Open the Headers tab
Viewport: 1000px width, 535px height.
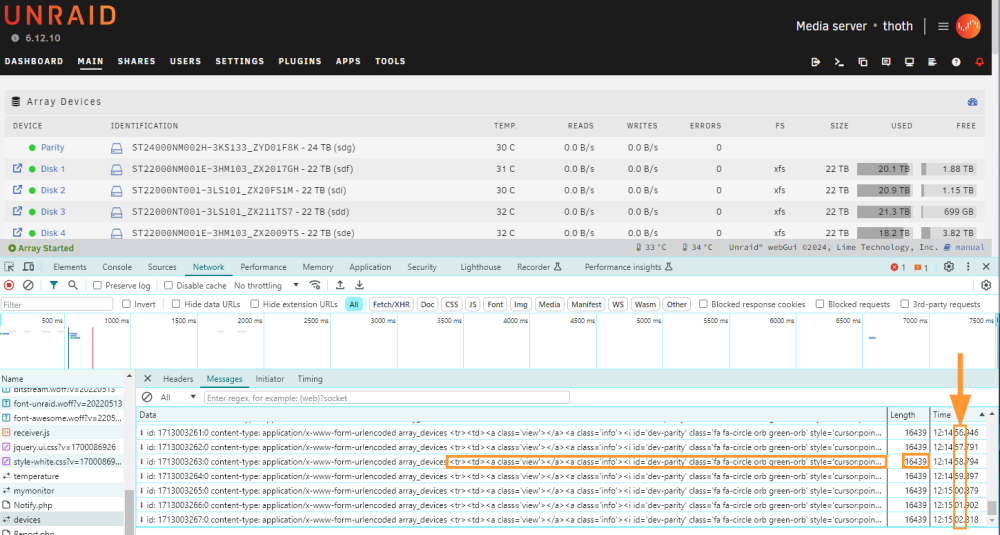(178, 379)
